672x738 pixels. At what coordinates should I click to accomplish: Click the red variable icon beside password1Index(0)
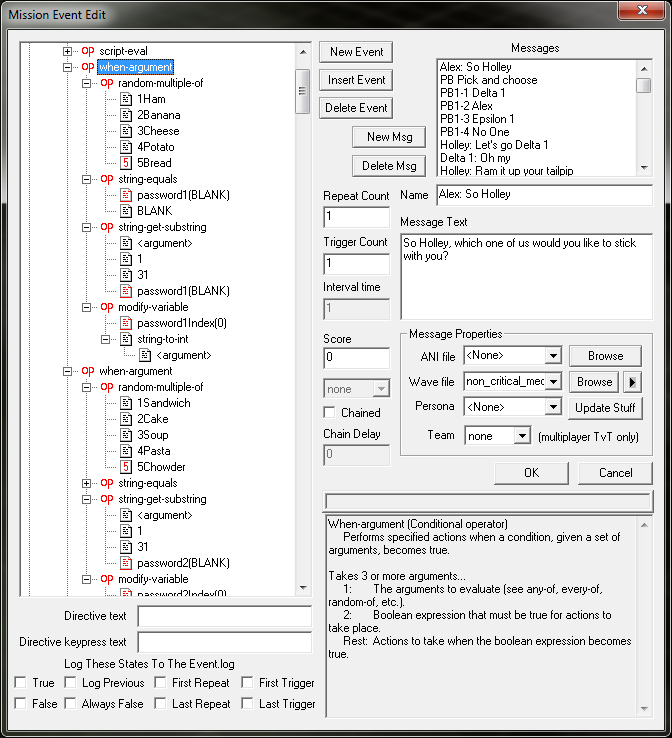(126, 323)
